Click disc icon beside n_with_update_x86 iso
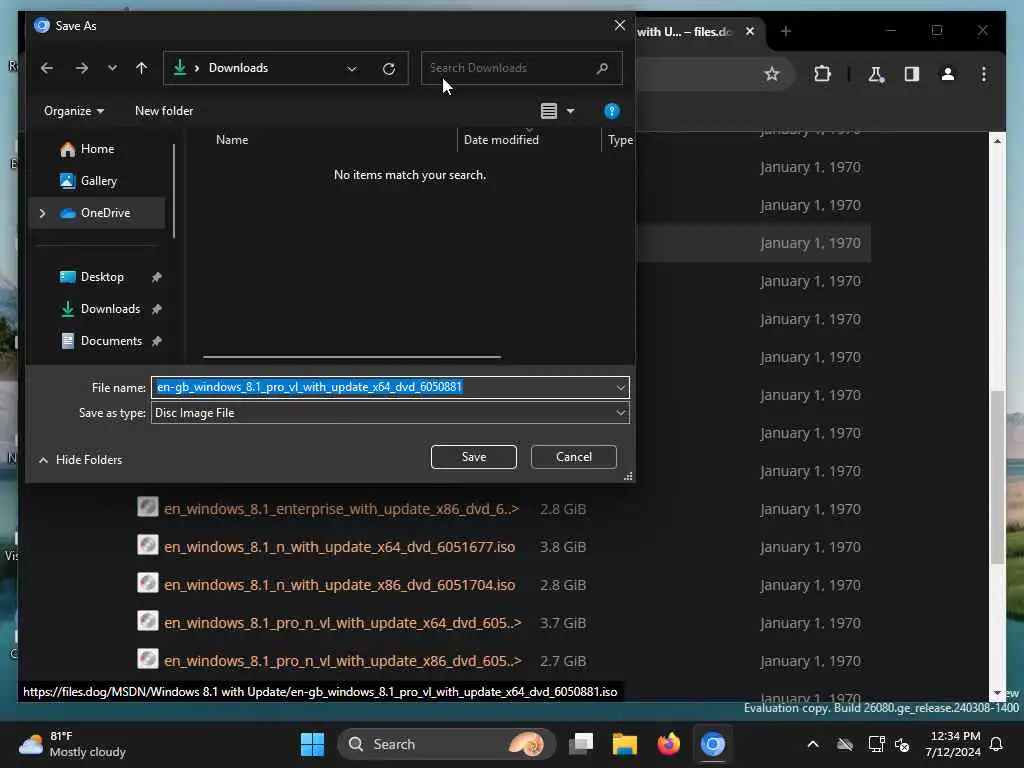The height and width of the screenshot is (768, 1024). (148, 583)
